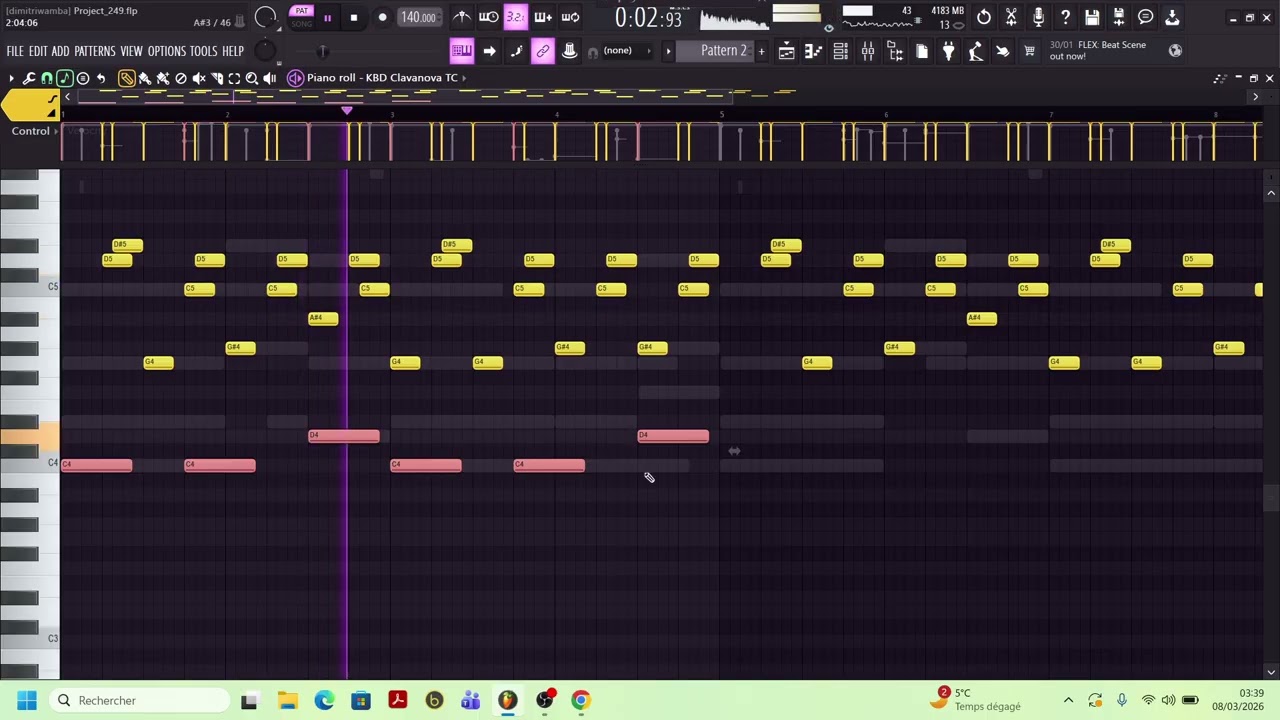The image size is (1280, 720).
Task: Save project with floppy disk icon
Action: point(1092,17)
